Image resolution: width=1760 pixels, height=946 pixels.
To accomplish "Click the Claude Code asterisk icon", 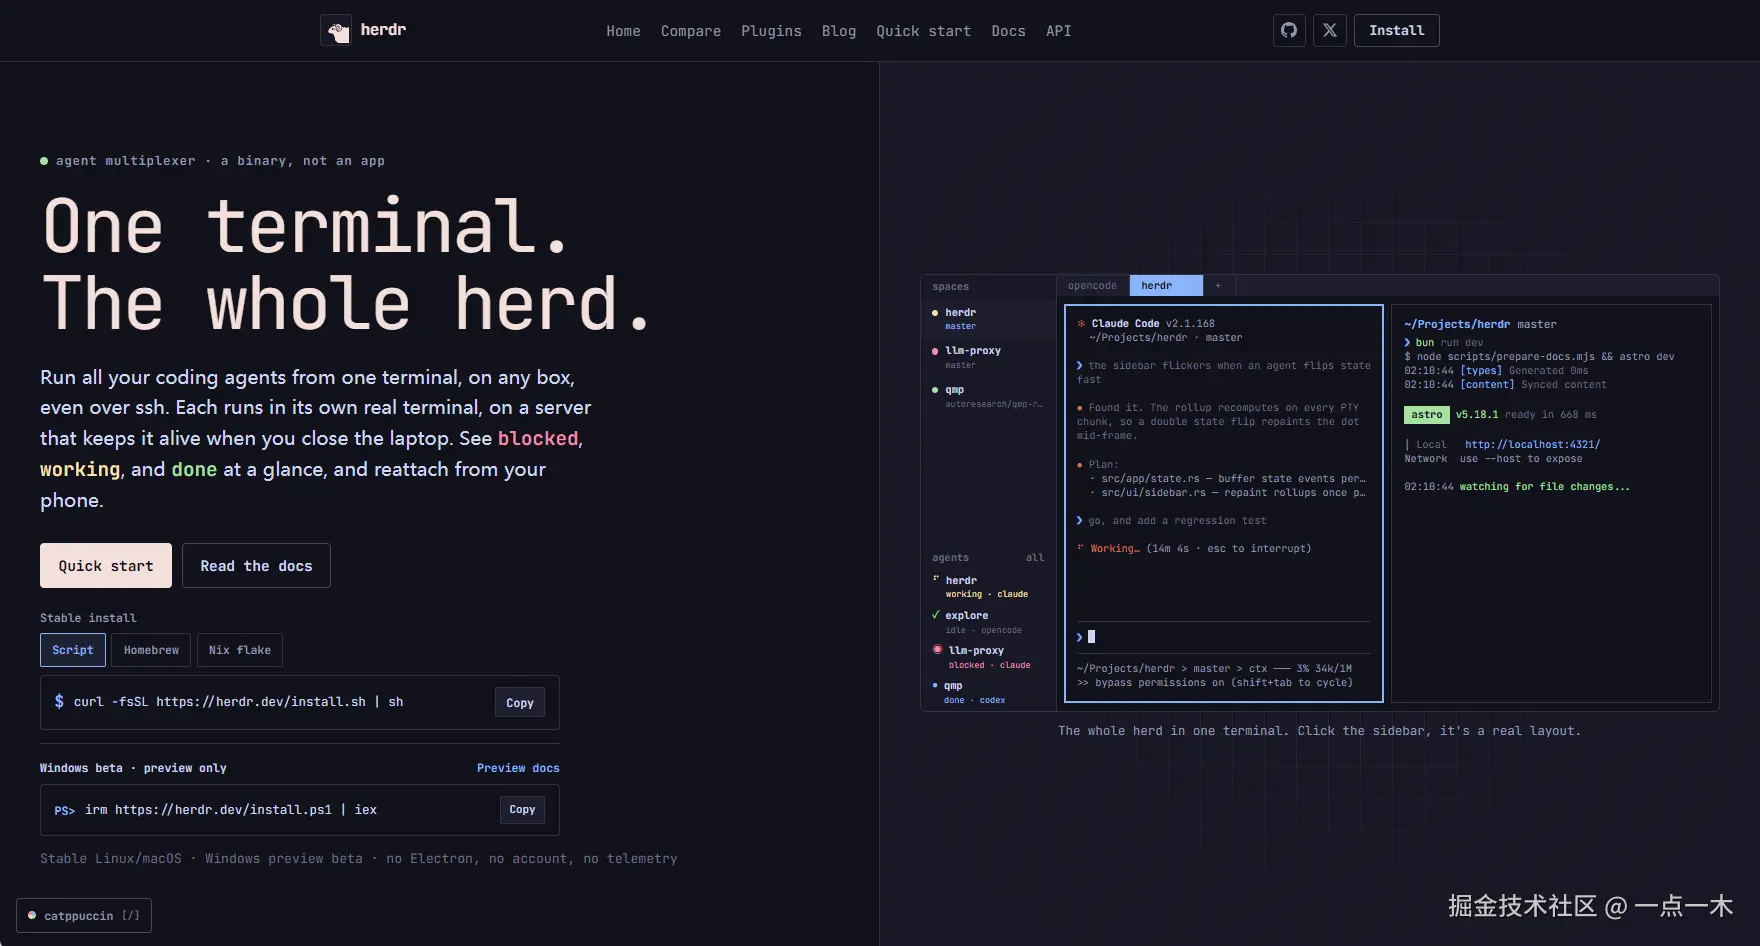I will pos(1081,323).
